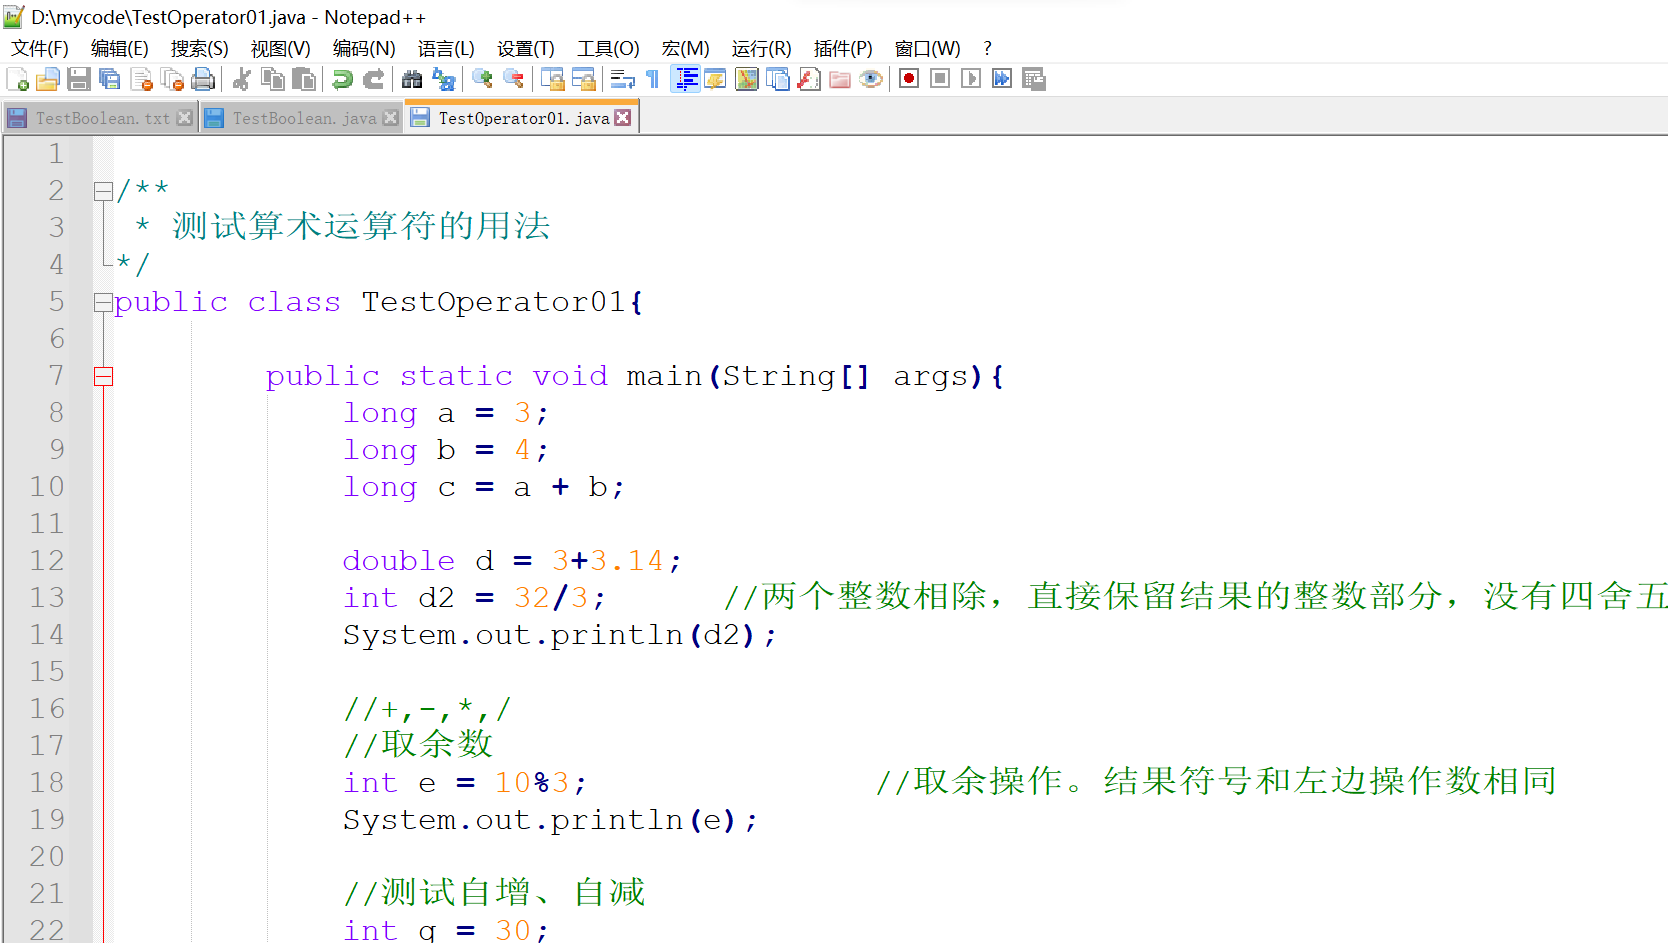Open the 插件(P) menu
This screenshot has height=943, width=1668.
point(843,48)
